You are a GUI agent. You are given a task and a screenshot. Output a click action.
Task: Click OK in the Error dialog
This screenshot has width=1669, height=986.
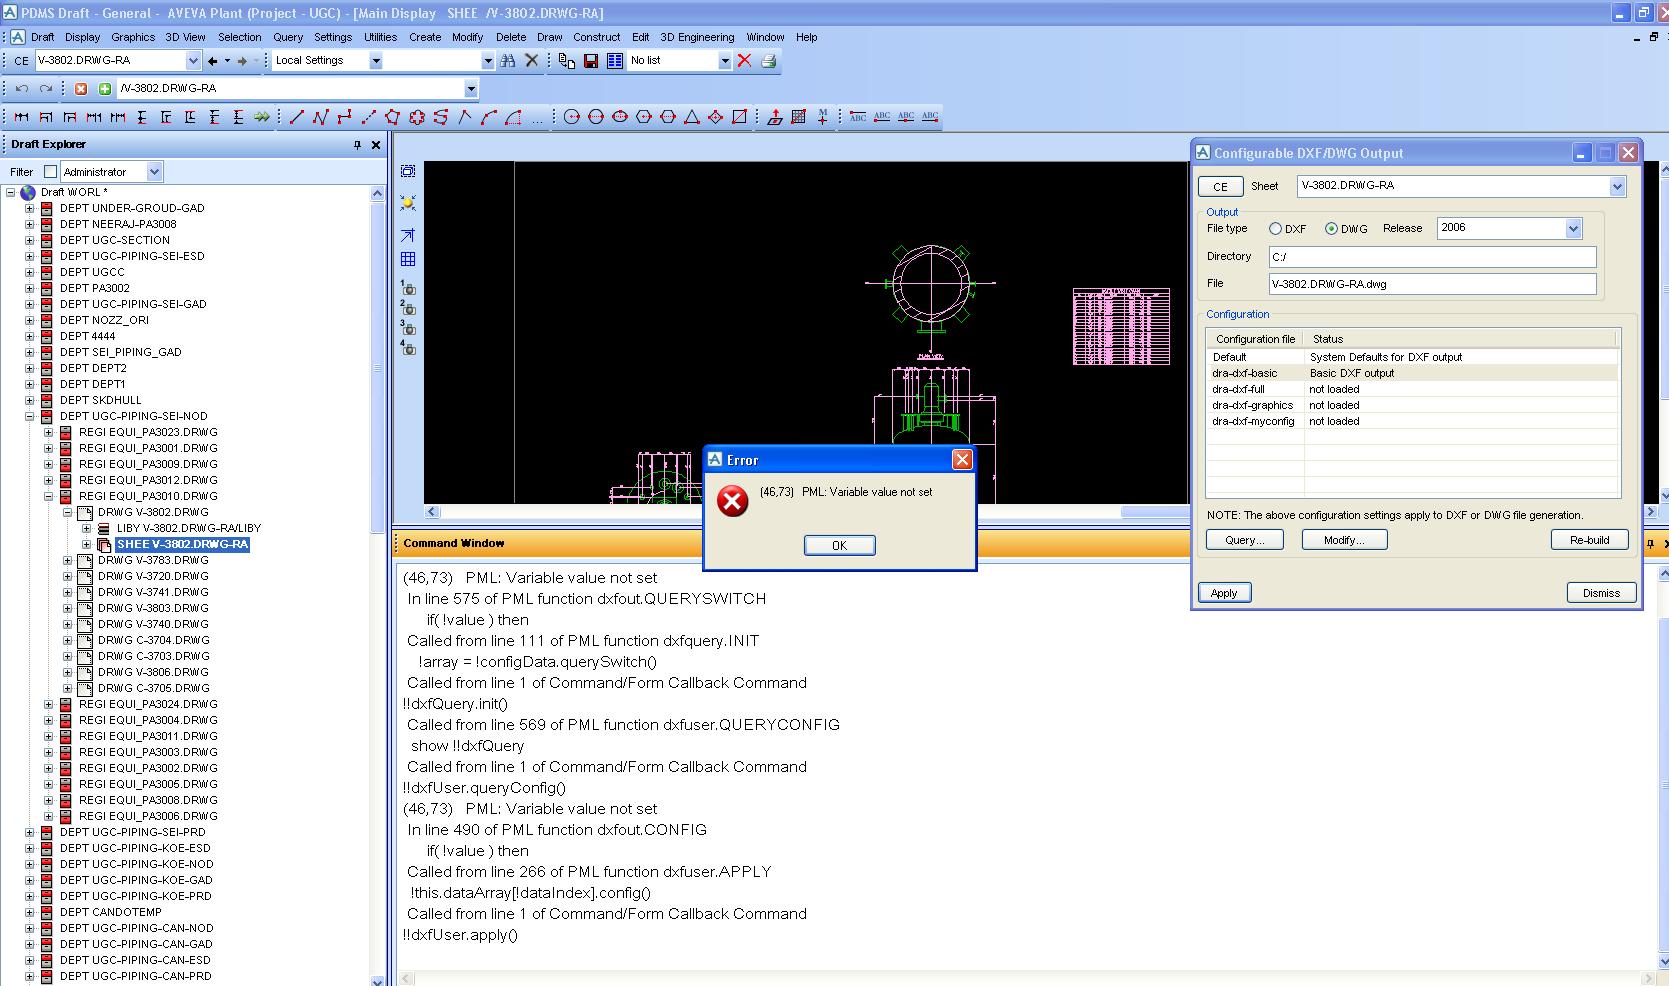(839, 545)
